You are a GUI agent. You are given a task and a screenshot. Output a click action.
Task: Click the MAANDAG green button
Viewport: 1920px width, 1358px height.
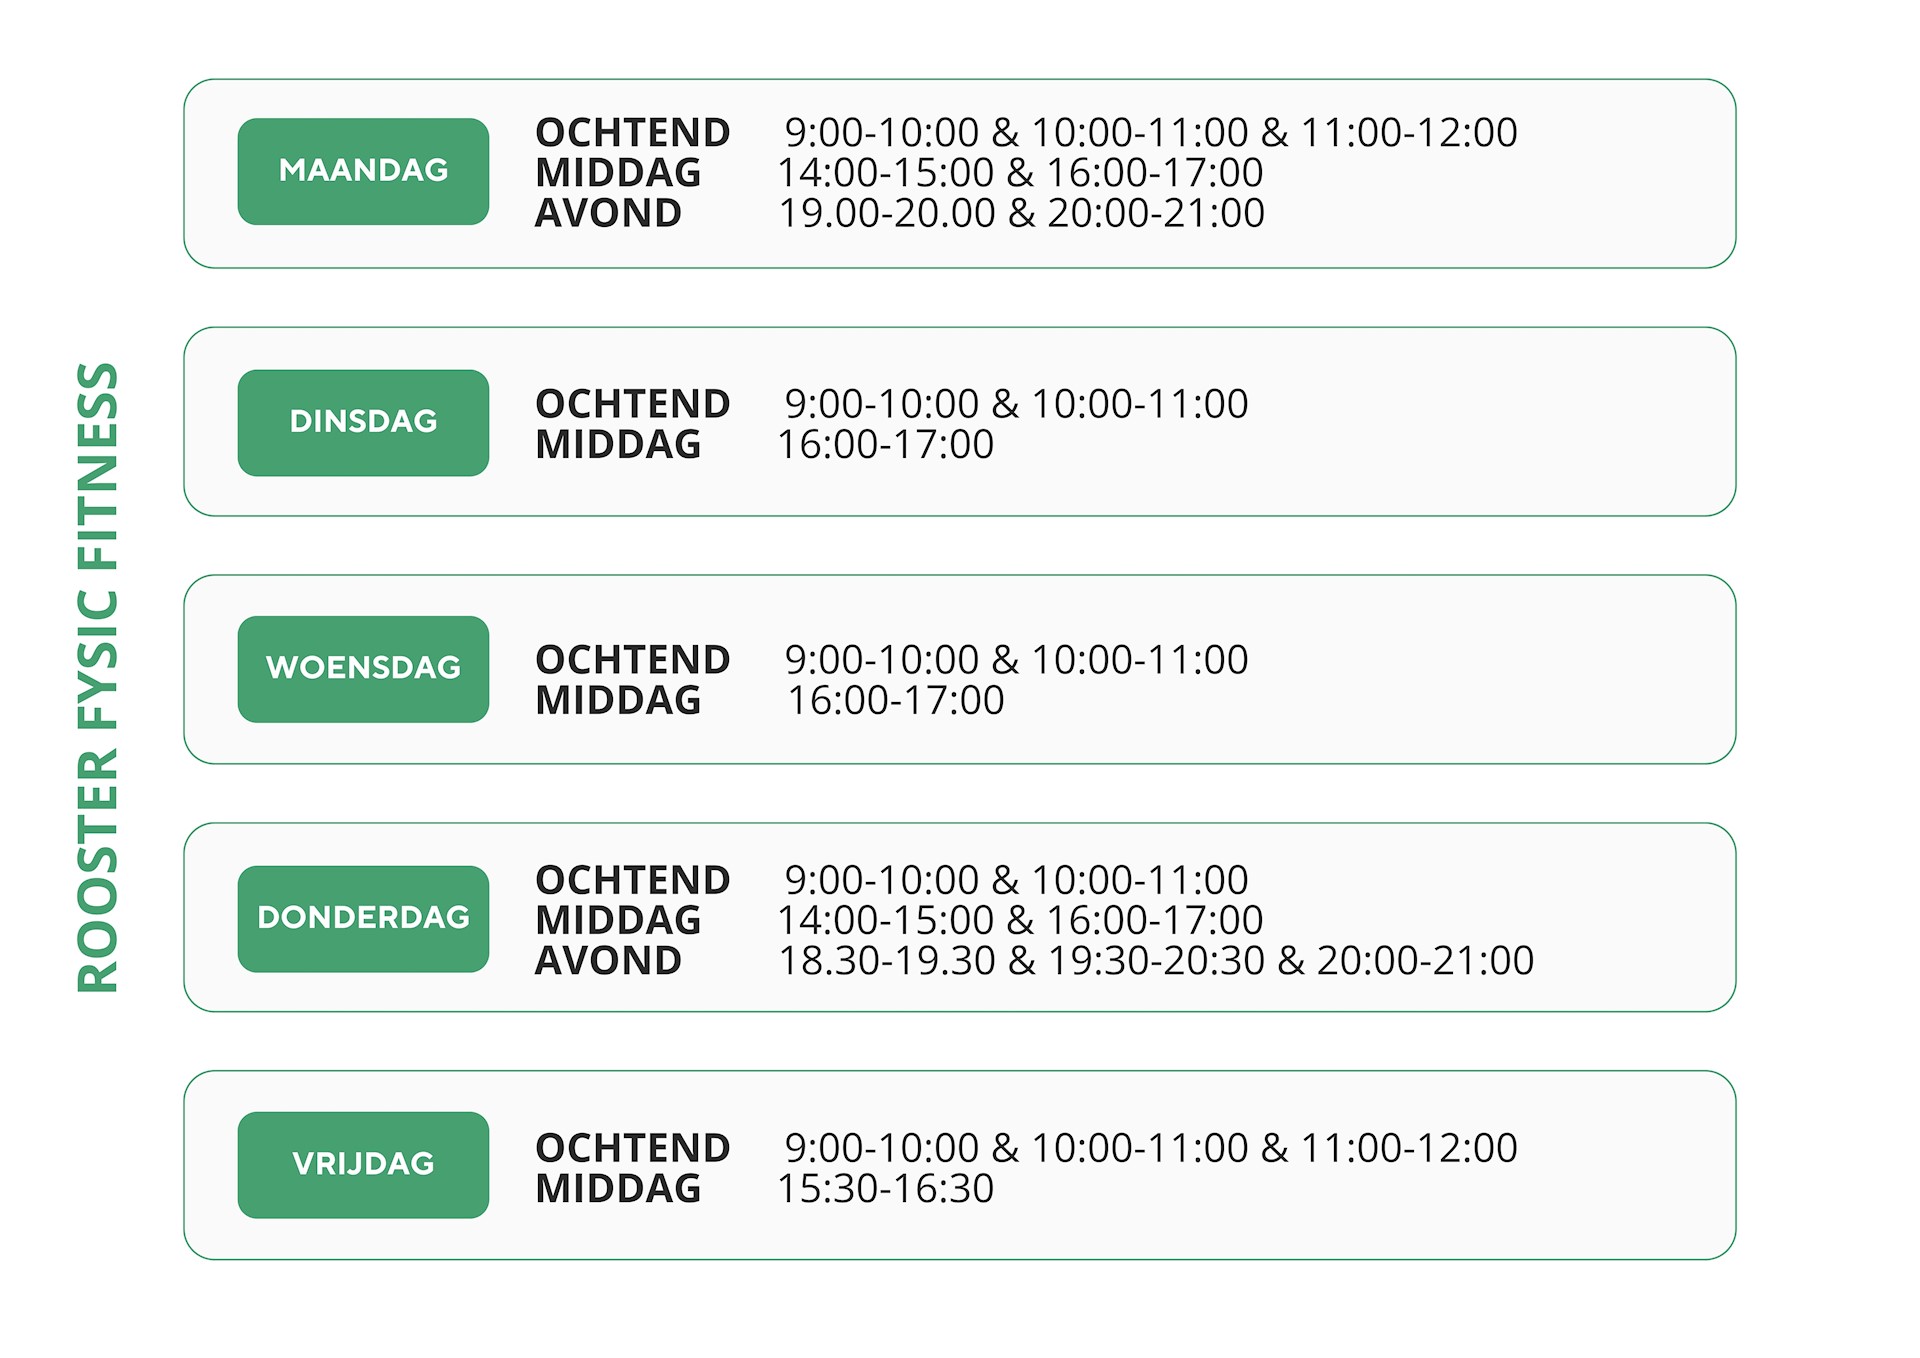coord(363,171)
